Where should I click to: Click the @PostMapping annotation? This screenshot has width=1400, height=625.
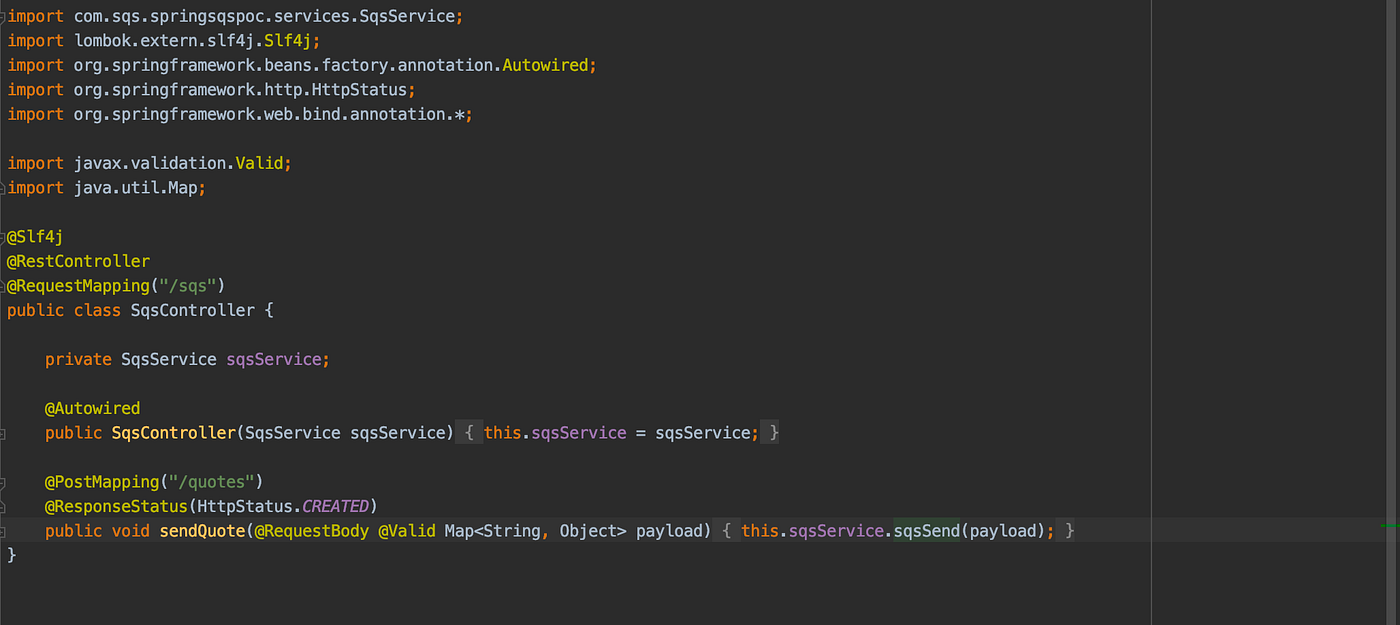pyautogui.click(x=102, y=482)
